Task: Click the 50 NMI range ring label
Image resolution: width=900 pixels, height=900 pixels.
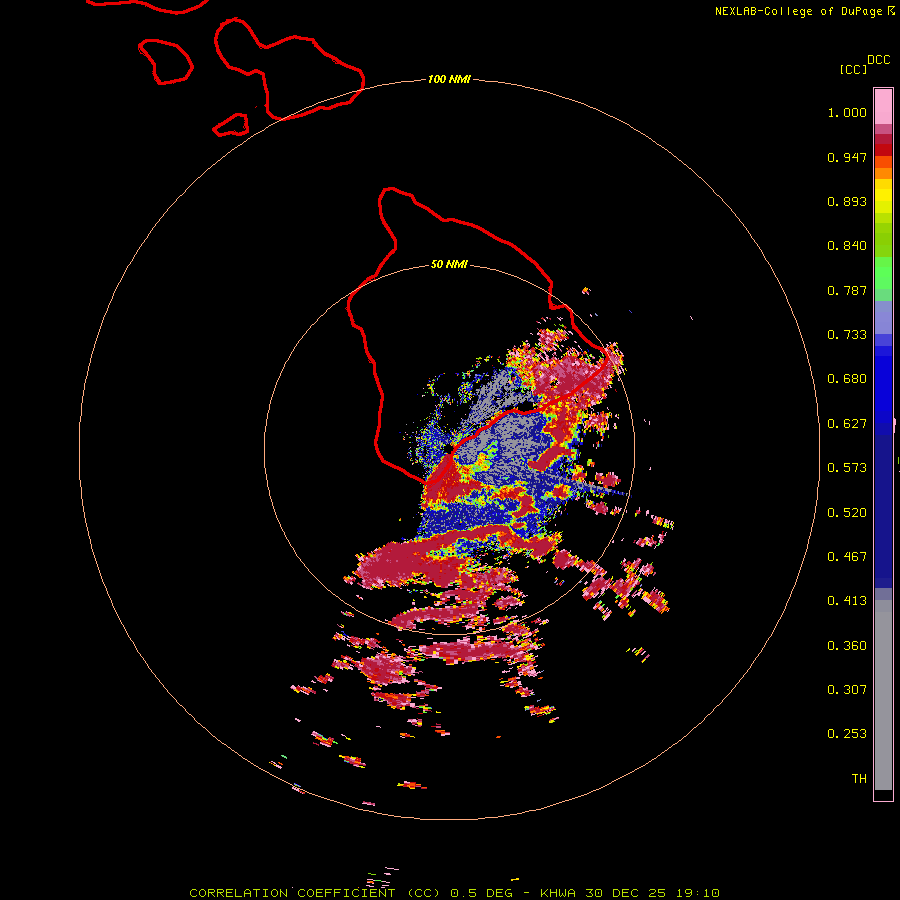Action: 449,265
